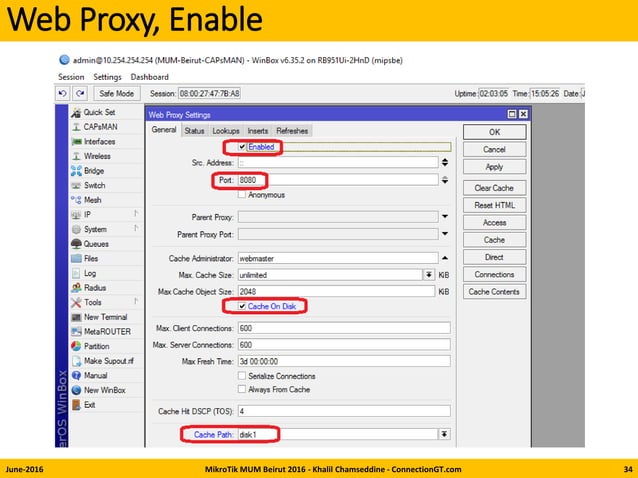Toggle the Cache On Disk checkbox
This screenshot has width=638, height=478.
click(x=242, y=306)
